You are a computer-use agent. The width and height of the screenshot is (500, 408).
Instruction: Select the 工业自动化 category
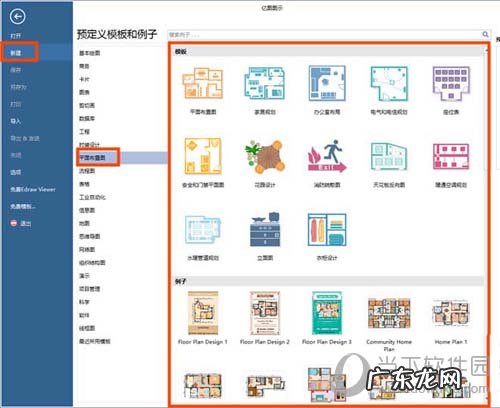pos(92,197)
